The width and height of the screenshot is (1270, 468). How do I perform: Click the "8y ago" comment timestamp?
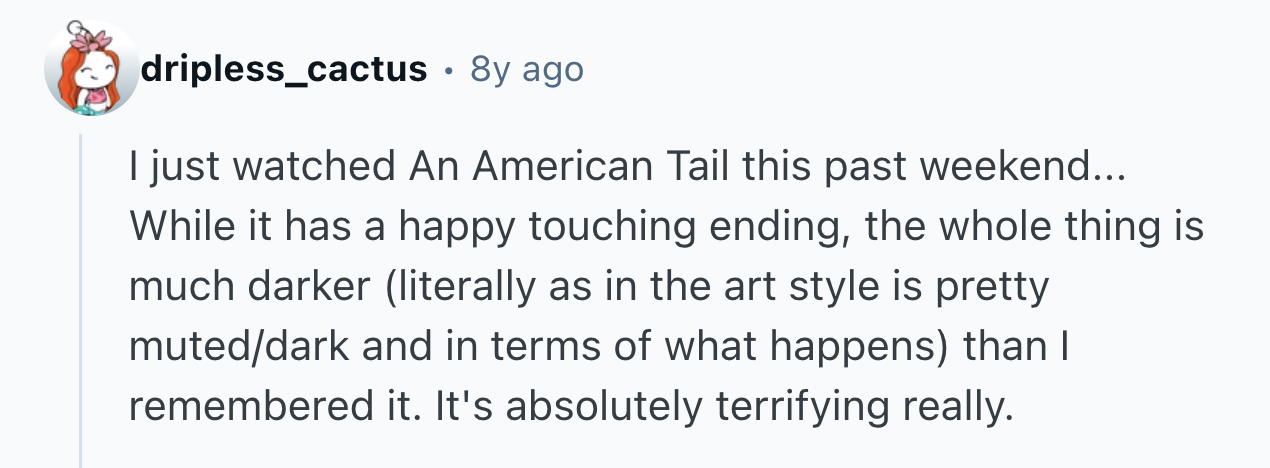[x=526, y=70]
